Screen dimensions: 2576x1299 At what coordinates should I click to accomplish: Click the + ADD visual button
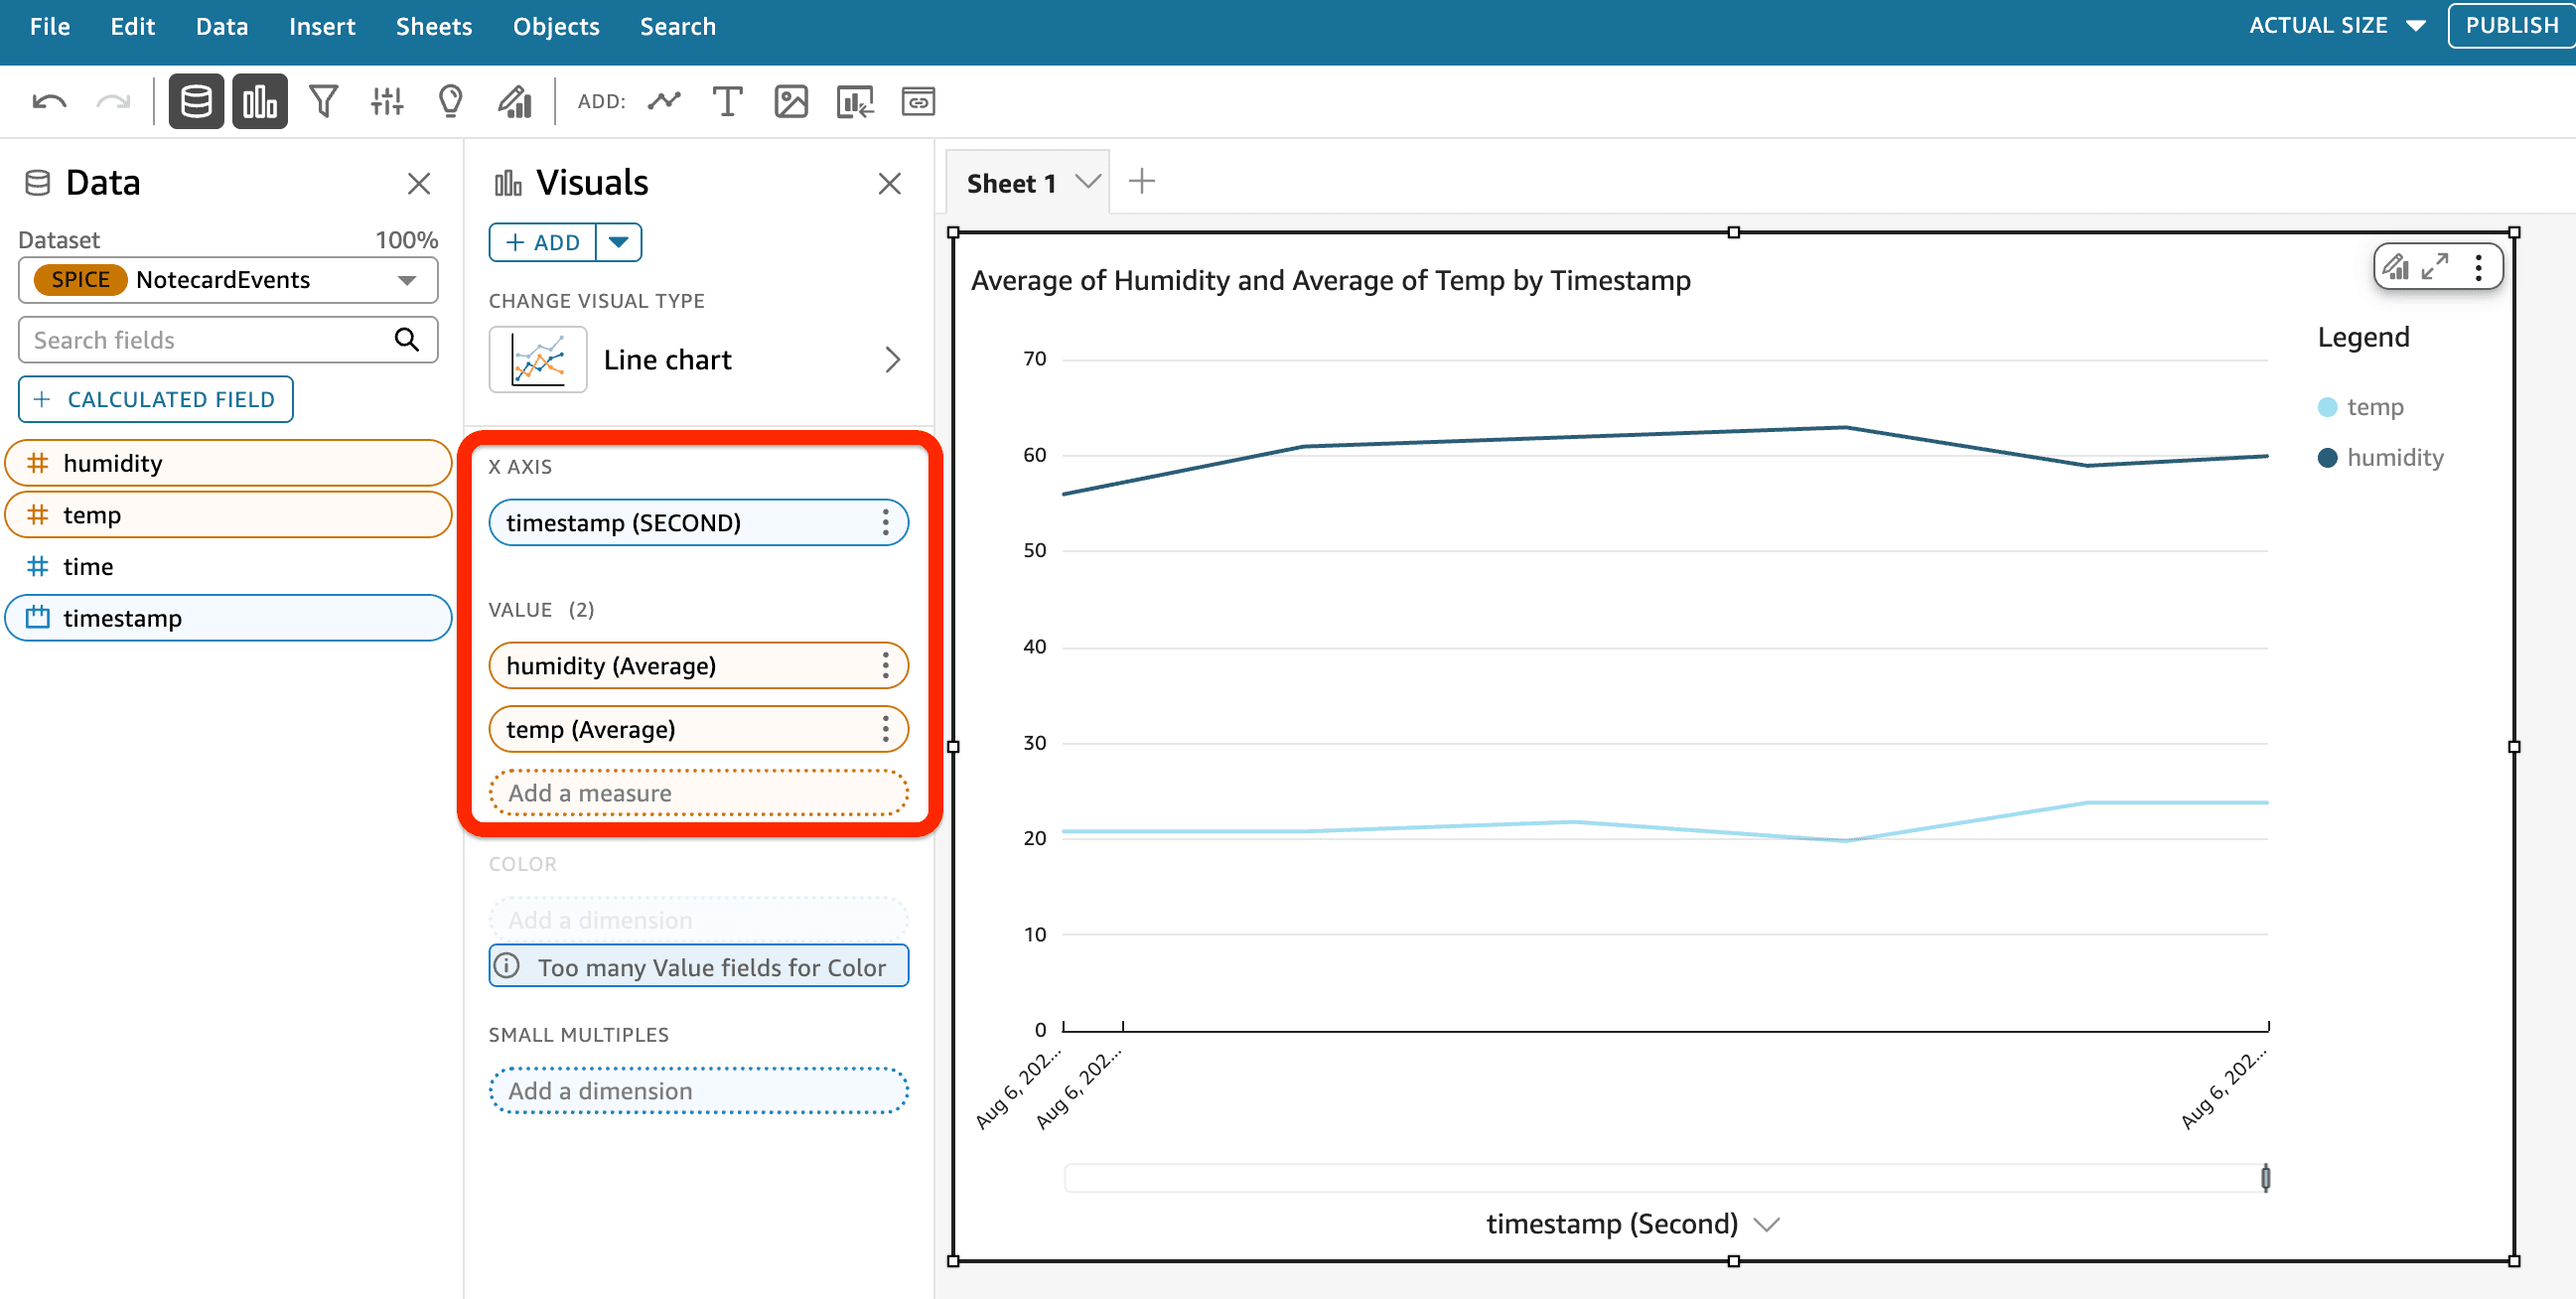click(543, 242)
